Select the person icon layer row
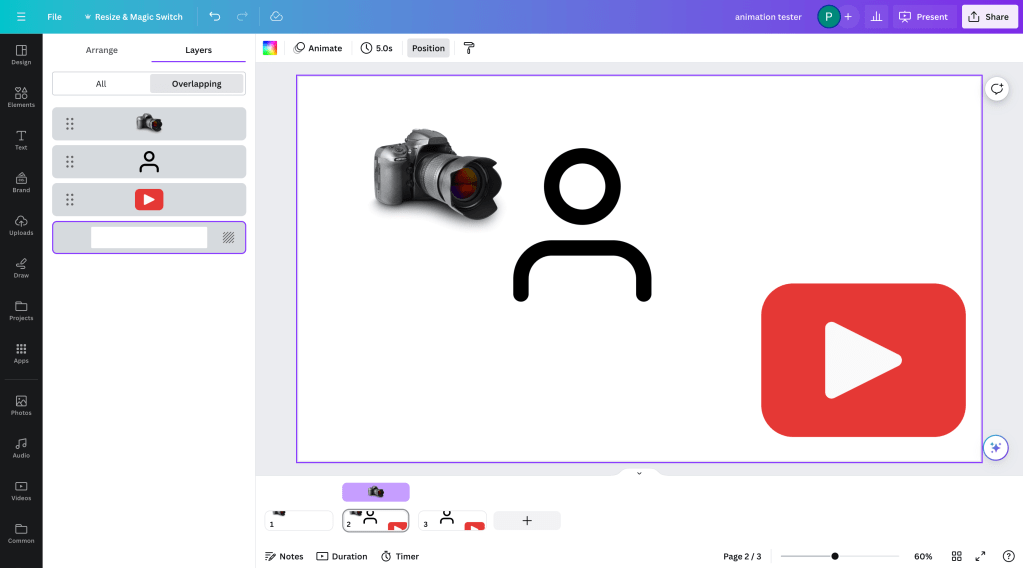 [x=149, y=162]
